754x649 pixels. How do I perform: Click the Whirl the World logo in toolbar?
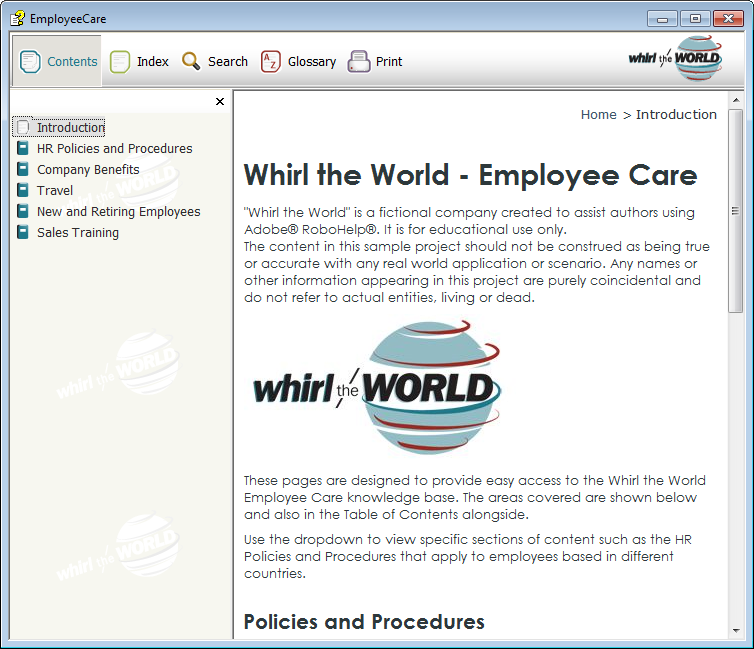point(674,59)
